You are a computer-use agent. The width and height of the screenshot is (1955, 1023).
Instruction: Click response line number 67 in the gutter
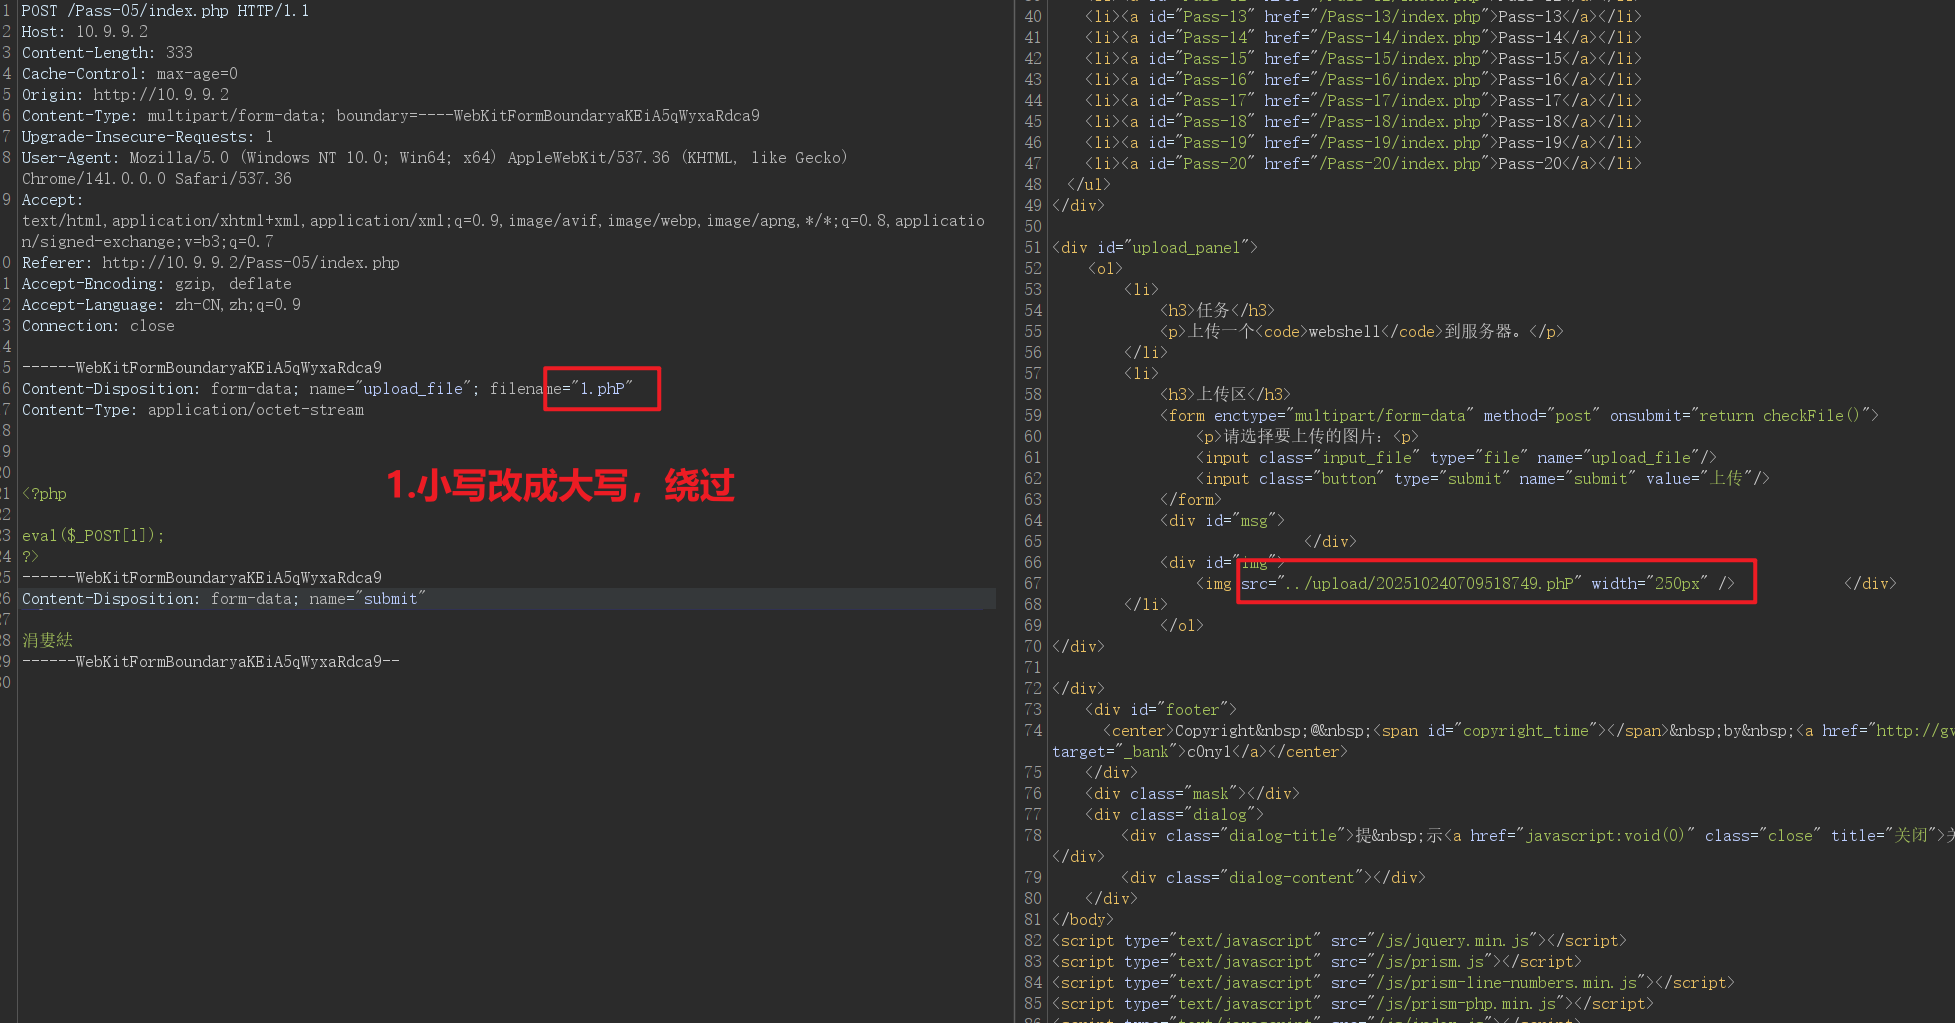coord(1033,584)
